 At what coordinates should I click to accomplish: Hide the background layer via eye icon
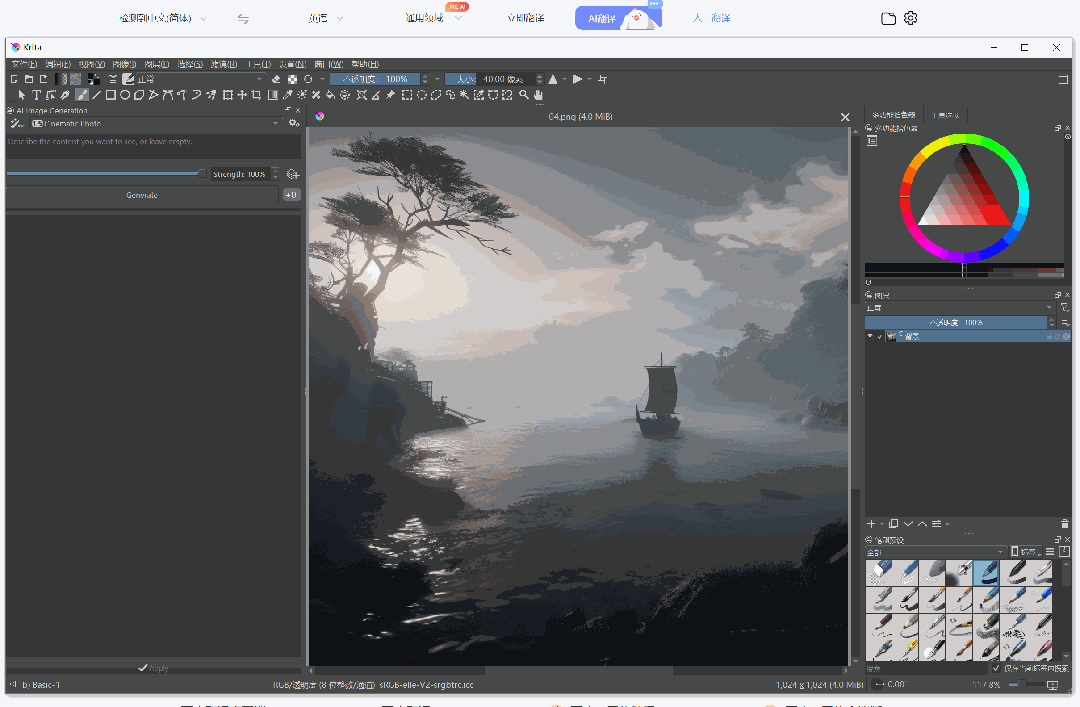coord(870,336)
